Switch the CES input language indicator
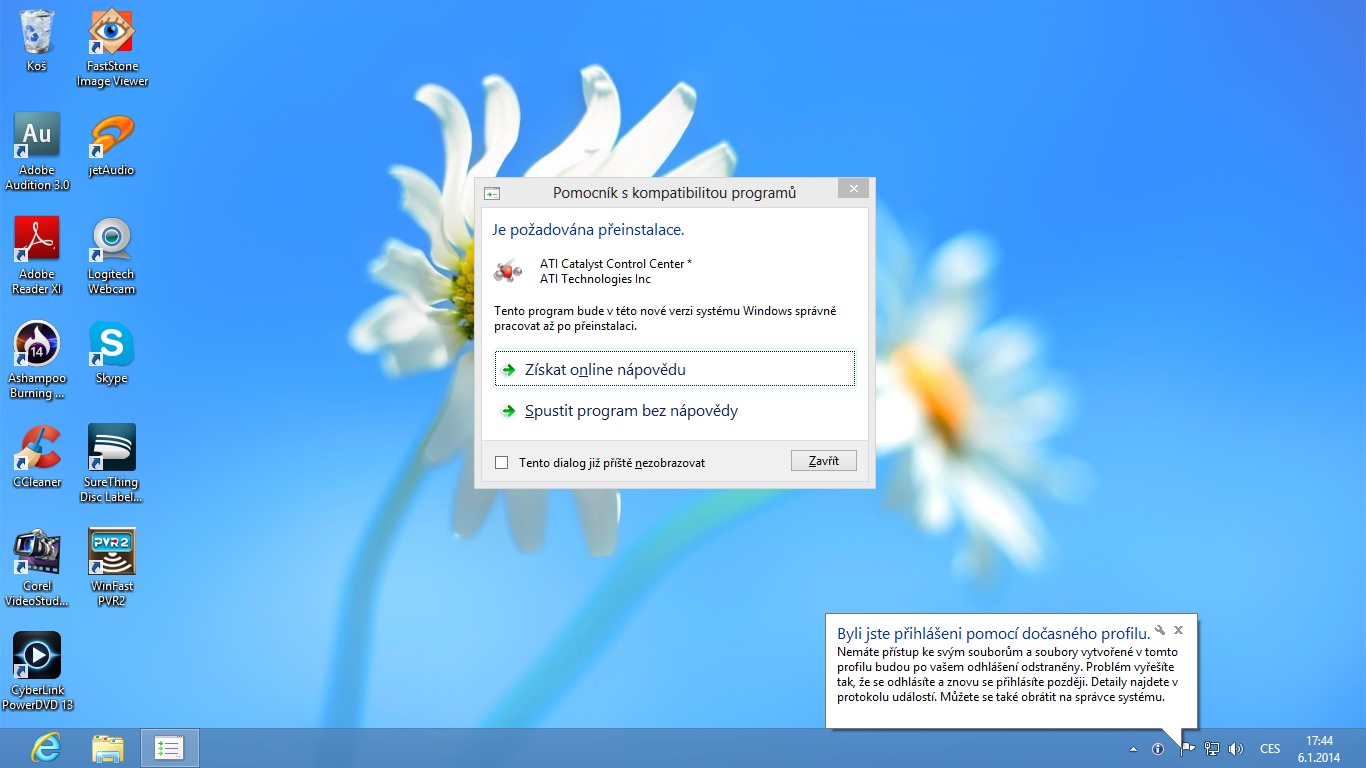Image resolution: width=1366 pixels, height=768 pixels. point(1270,749)
